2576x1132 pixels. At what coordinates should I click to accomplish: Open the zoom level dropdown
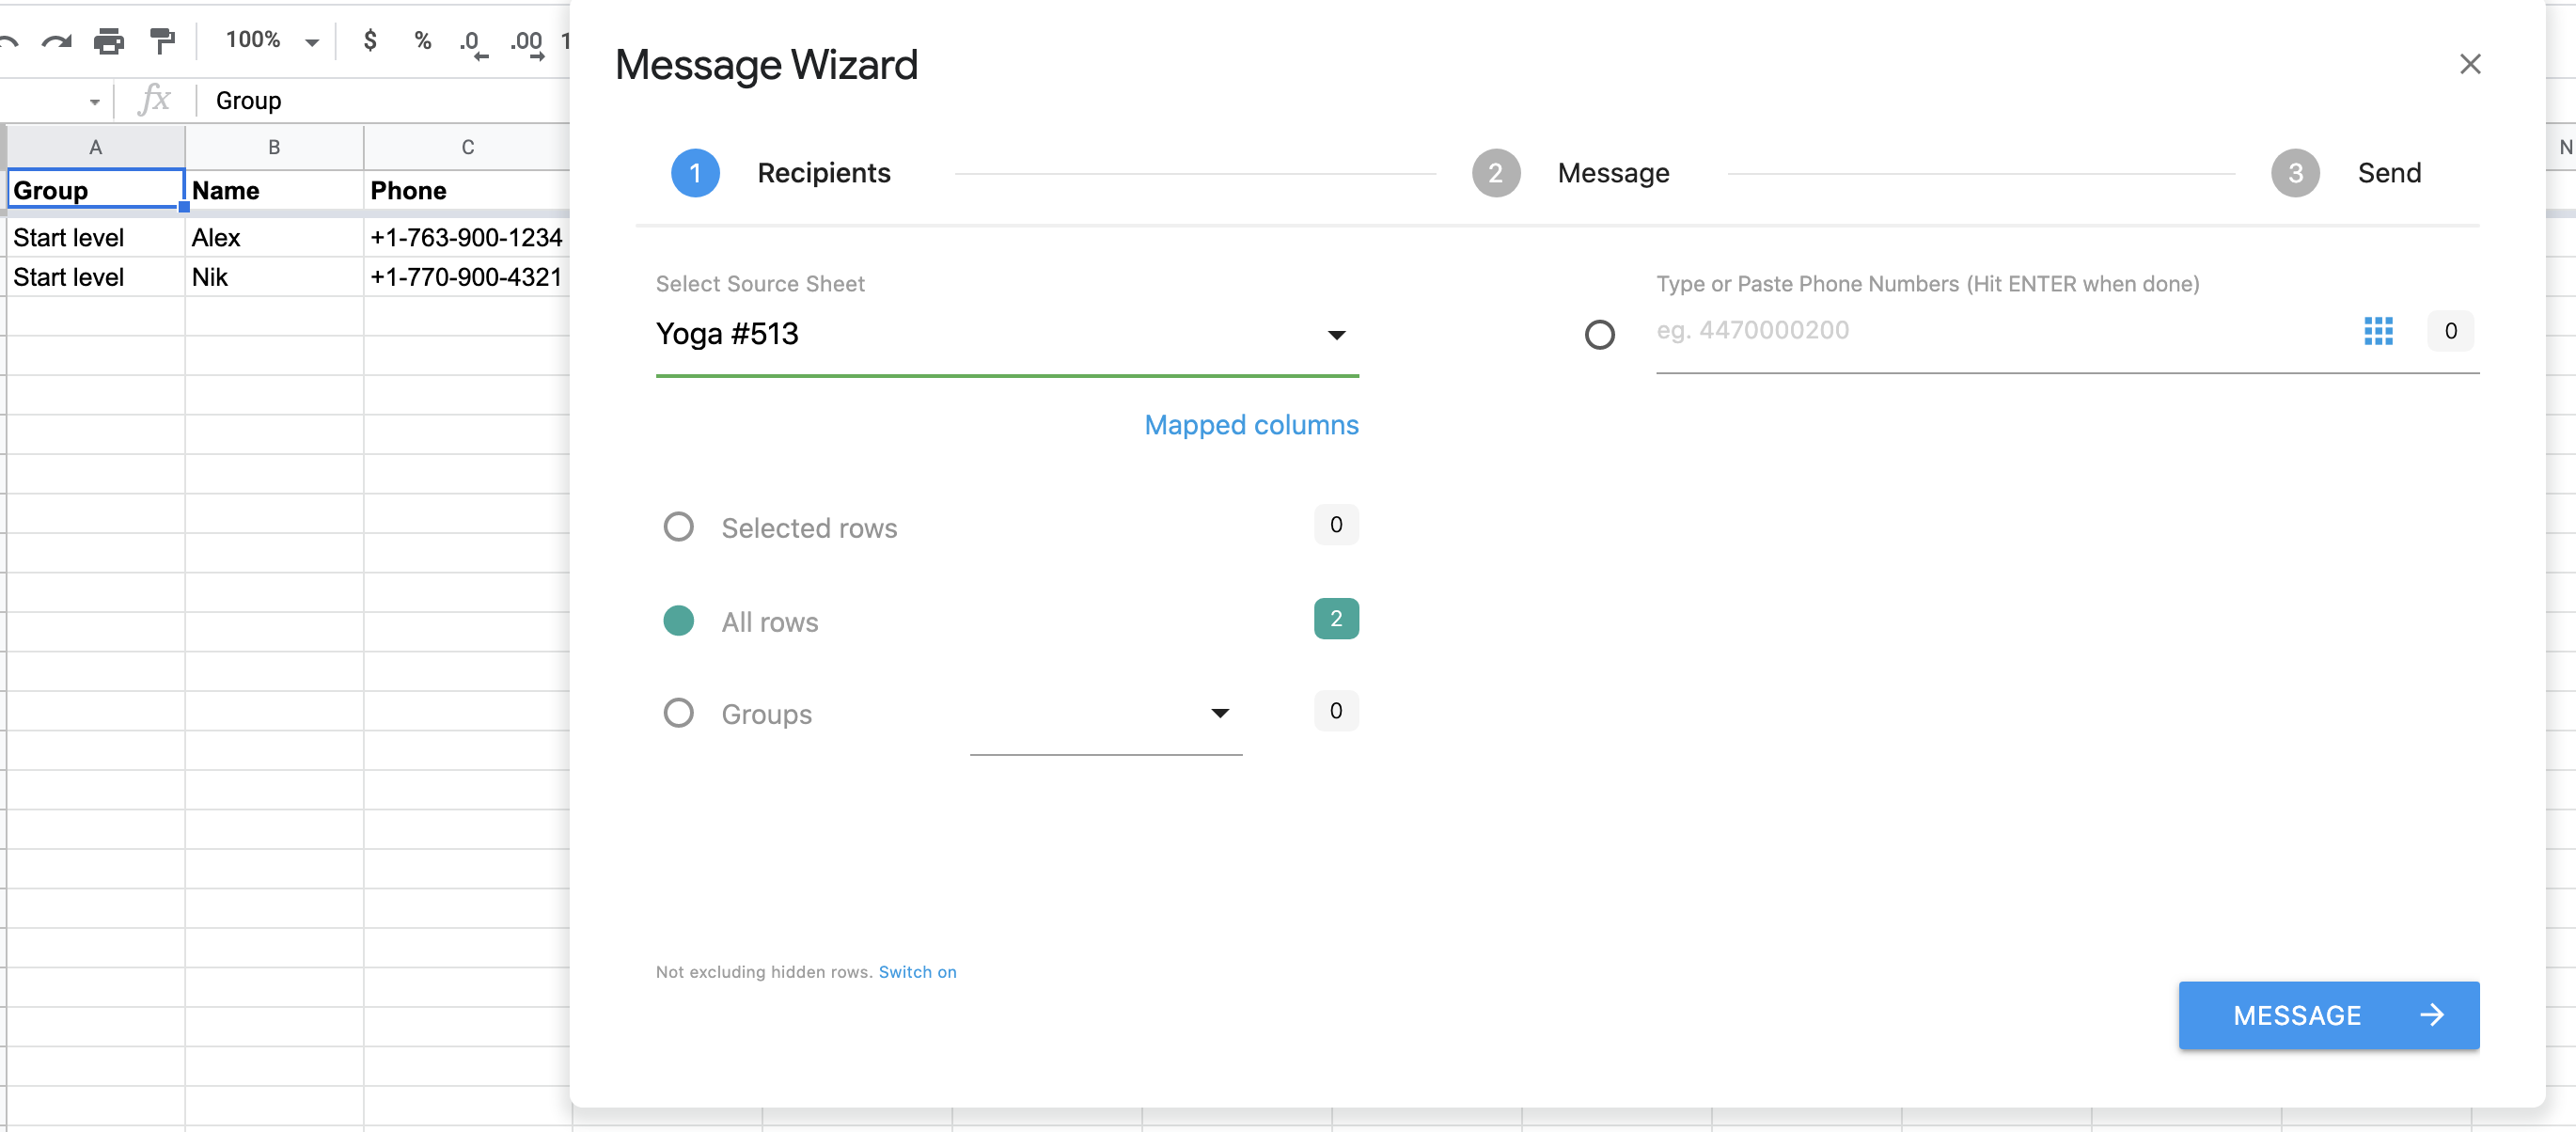[268, 40]
